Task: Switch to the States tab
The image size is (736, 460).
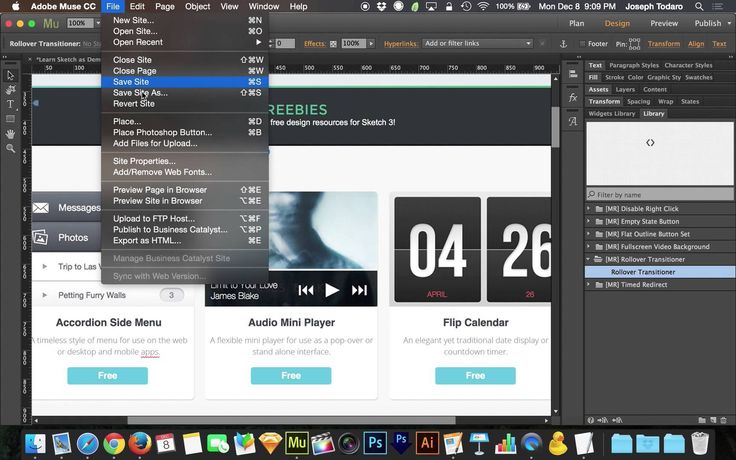Action: (x=690, y=101)
